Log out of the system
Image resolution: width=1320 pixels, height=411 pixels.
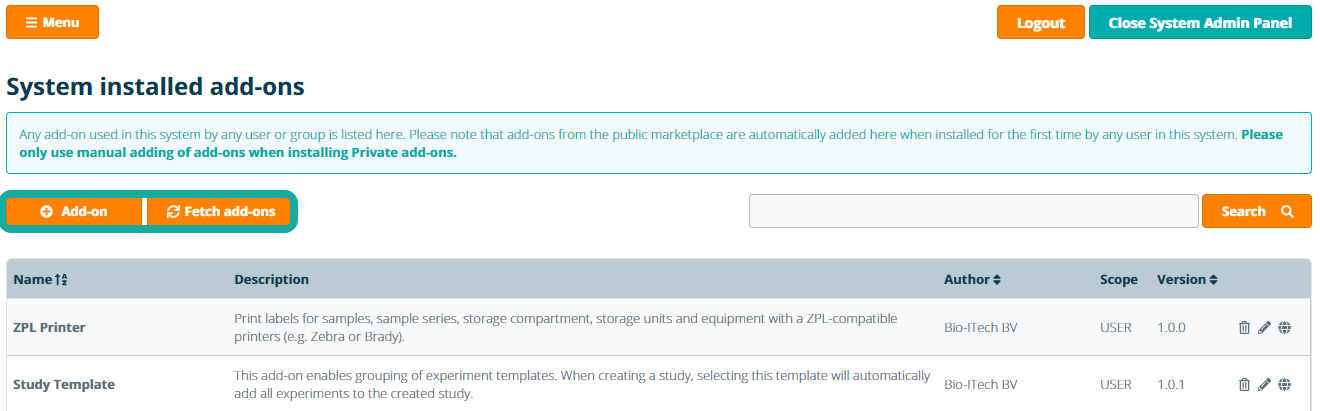1040,23
